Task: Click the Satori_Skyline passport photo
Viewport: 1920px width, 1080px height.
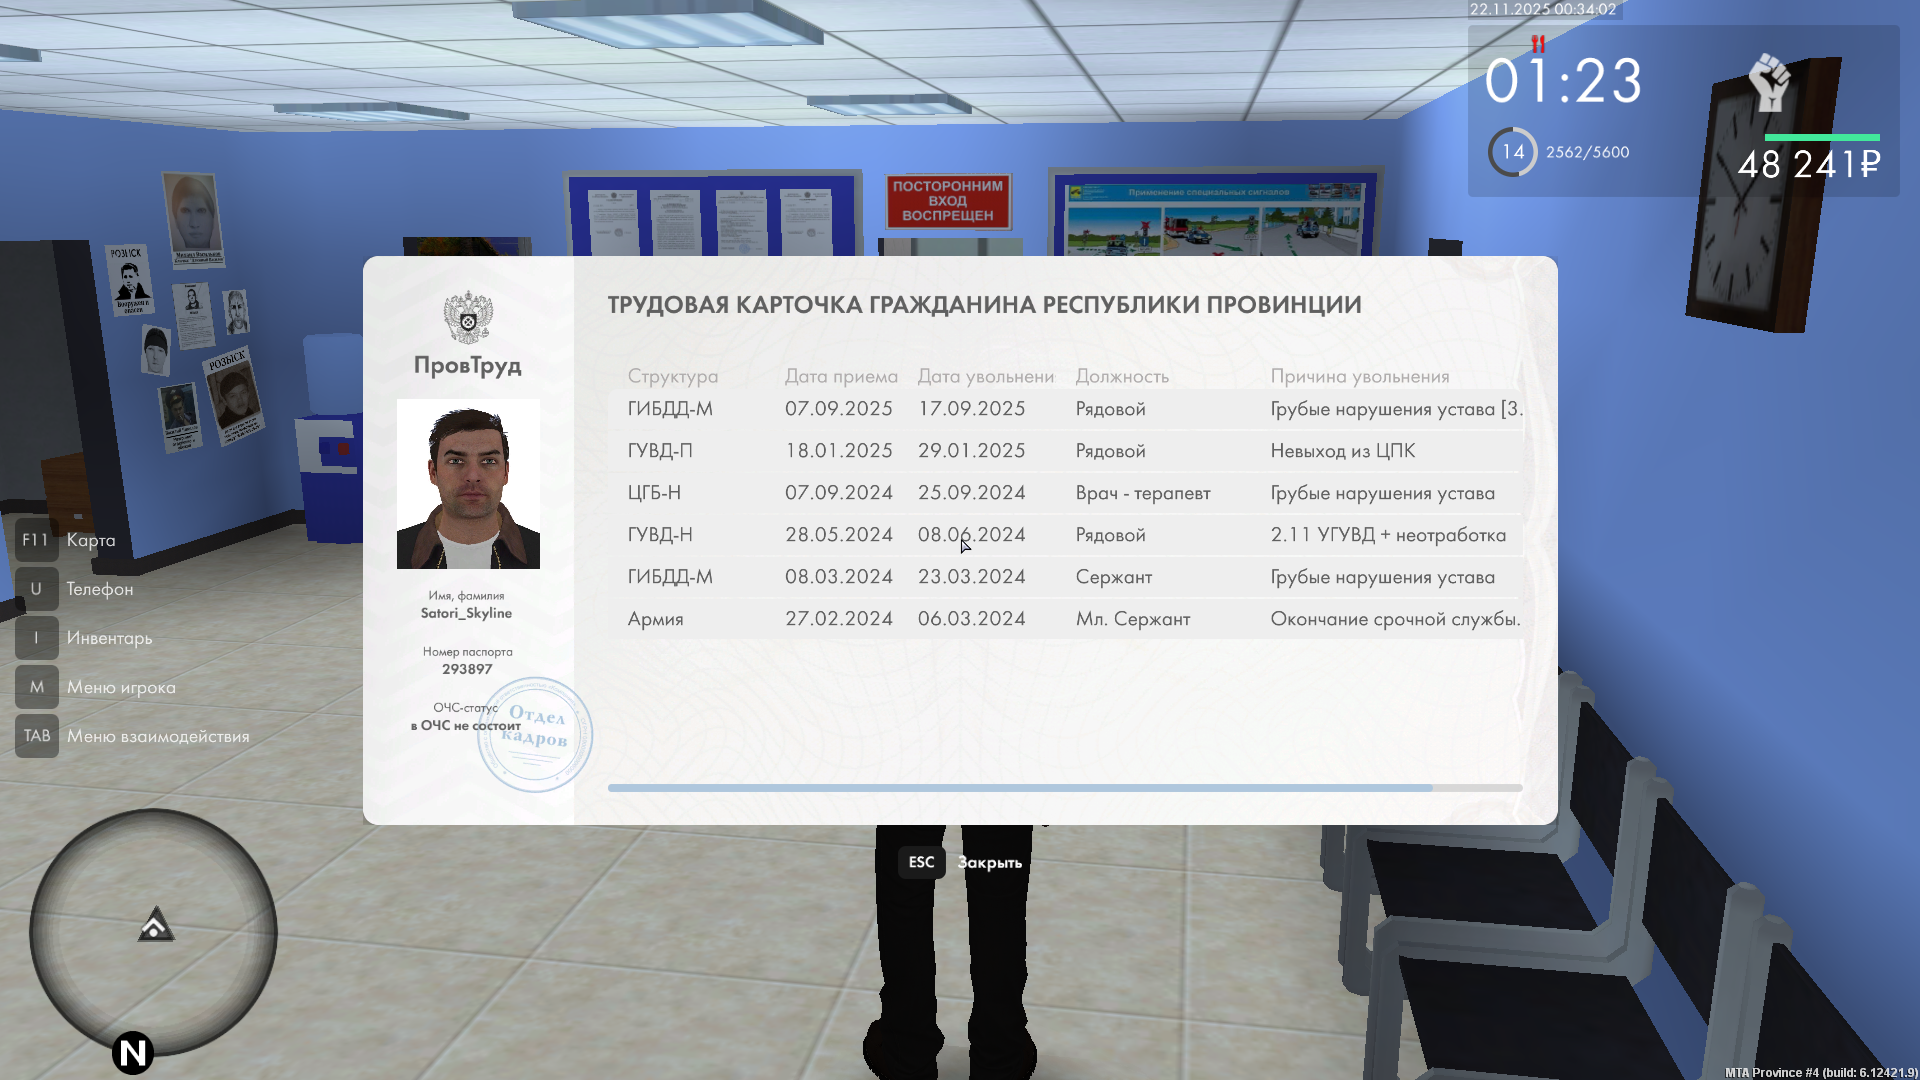Action: [468, 484]
